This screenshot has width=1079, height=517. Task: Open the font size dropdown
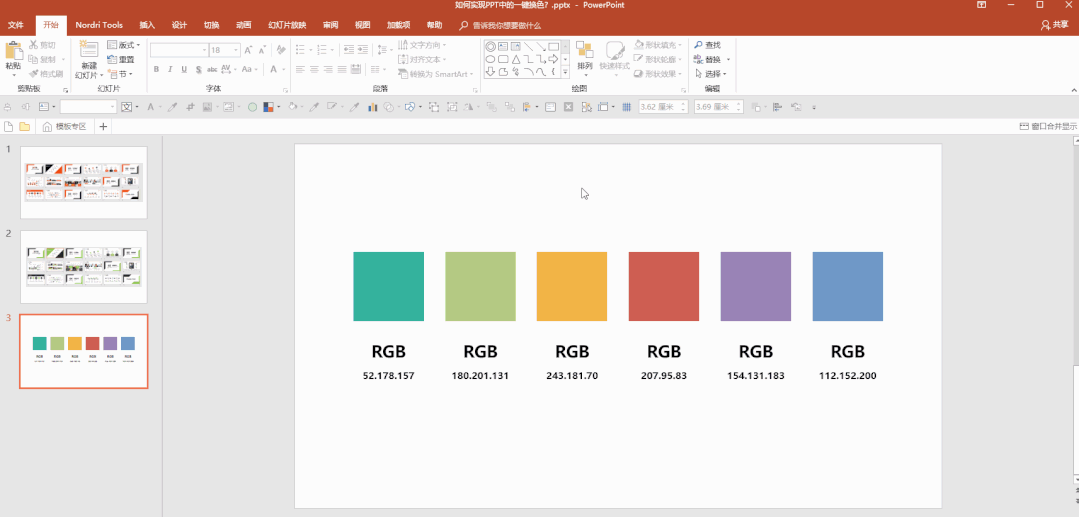[237, 50]
